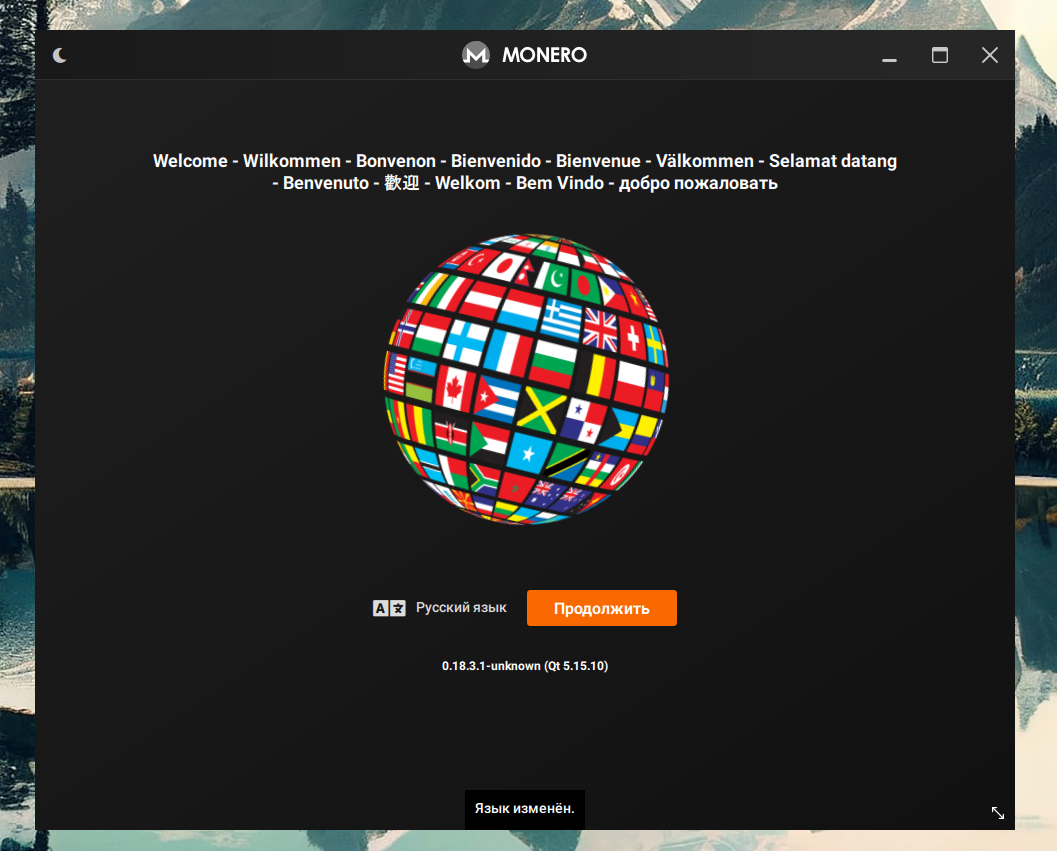Image resolution: width=1057 pixels, height=851 pixels.
Task: Open the language selector labeled Русский язык
Action: pyautogui.click(x=461, y=608)
